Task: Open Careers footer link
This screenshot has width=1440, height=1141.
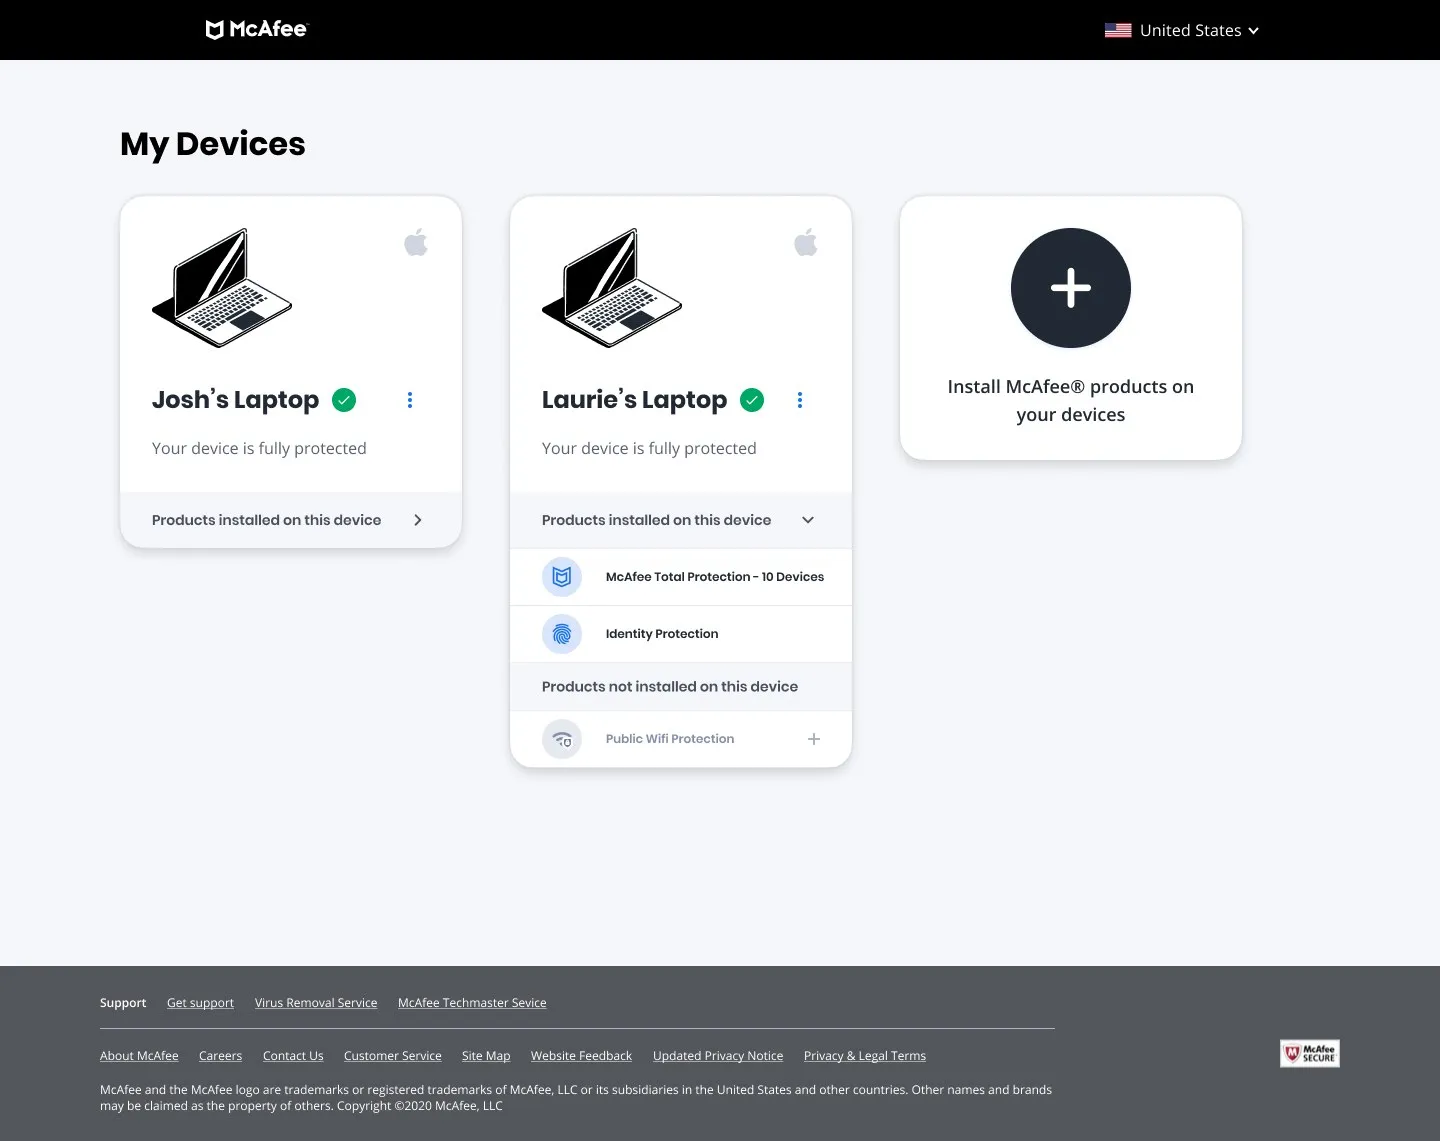Action: point(220,1056)
